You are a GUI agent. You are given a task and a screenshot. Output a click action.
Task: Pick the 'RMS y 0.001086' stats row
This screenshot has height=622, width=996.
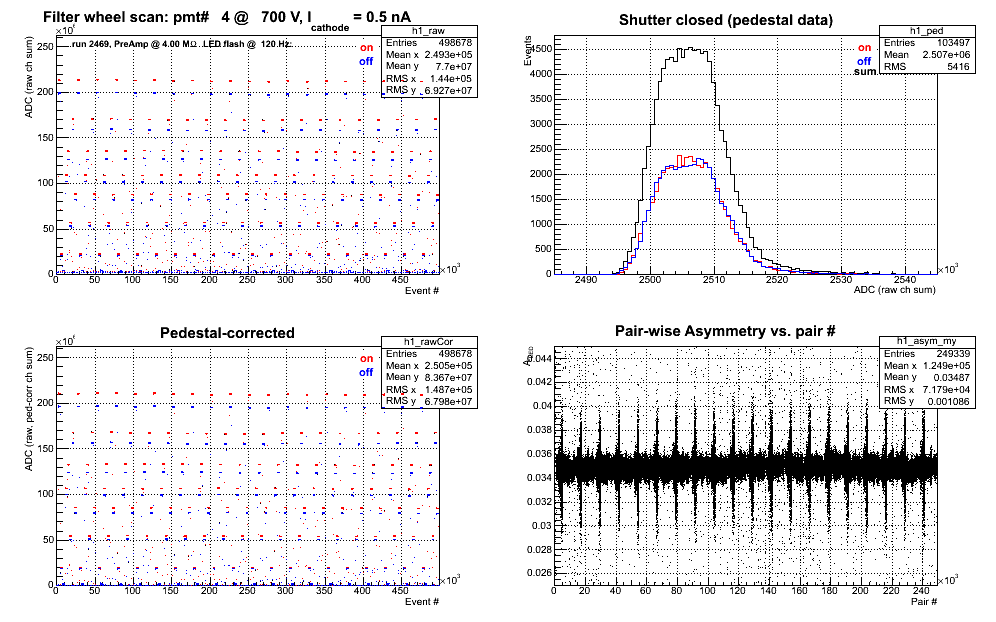927,400
